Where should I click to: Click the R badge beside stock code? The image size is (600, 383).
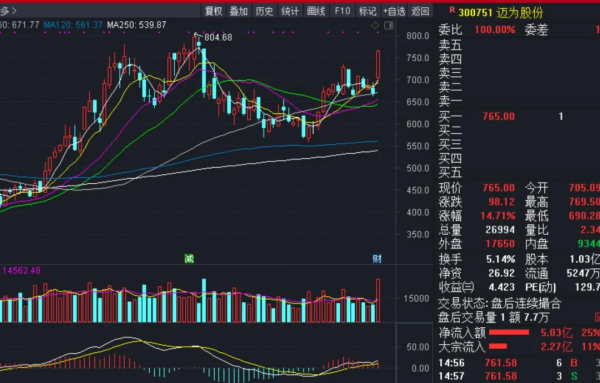point(452,10)
